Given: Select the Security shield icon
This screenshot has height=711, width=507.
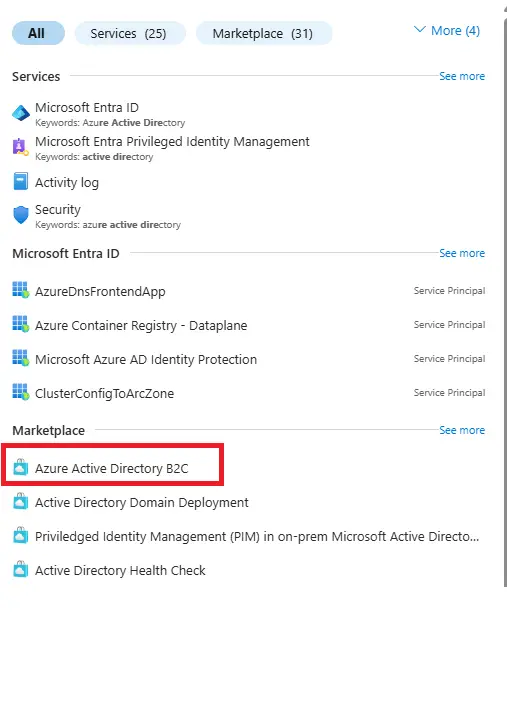Looking at the screenshot, I should click(x=21, y=215).
